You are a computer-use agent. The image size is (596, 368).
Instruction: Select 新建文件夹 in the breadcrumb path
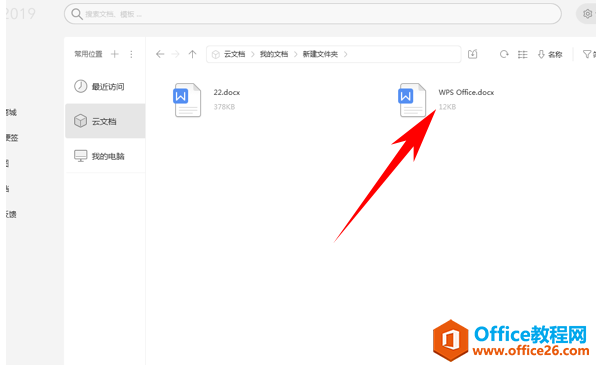pyautogui.click(x=320, y=54)
